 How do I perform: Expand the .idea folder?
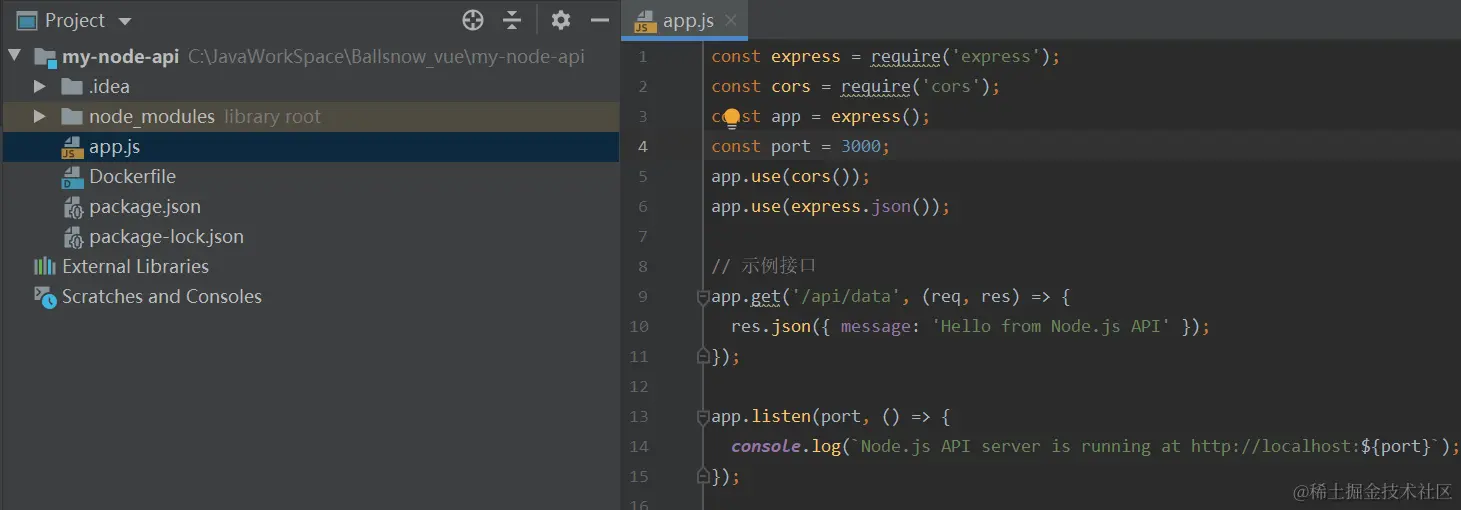pos(40,86)
